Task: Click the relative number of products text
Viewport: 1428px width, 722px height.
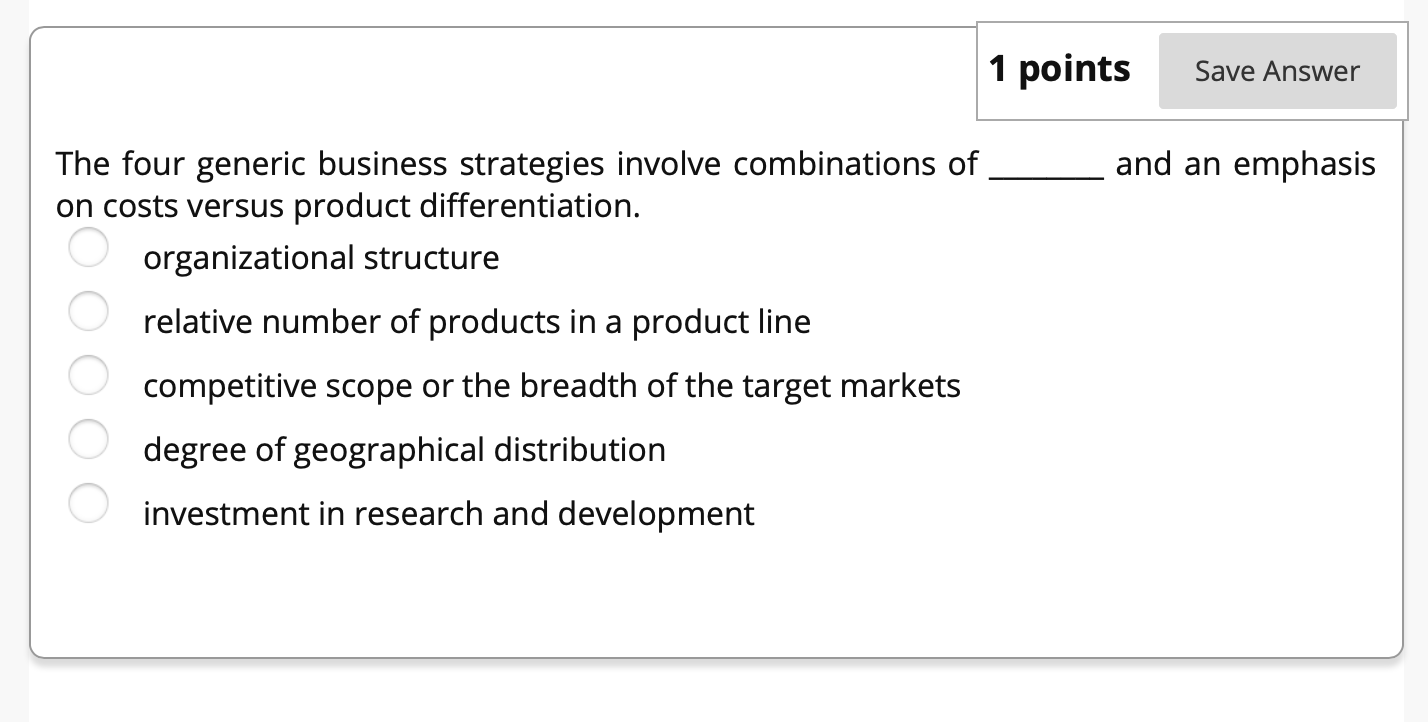Action: 476,321
